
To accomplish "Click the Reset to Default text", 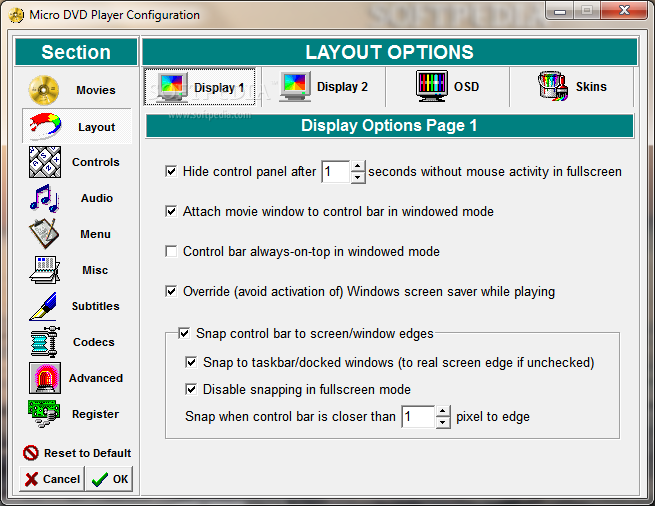I will pyautogui.click(x=87, y=453).
